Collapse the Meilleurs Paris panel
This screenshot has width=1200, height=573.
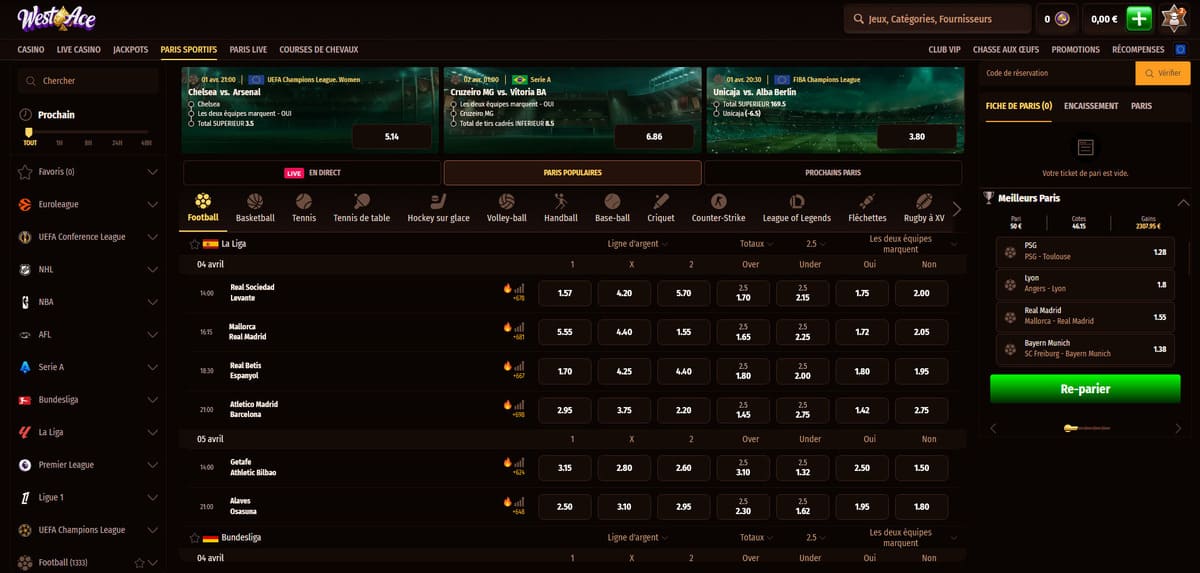click(1183, 201)
